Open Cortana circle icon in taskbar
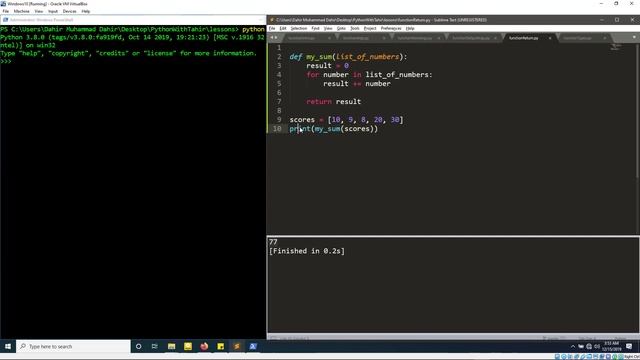Viewport: 640px width, 360px height. click(138, 346)
